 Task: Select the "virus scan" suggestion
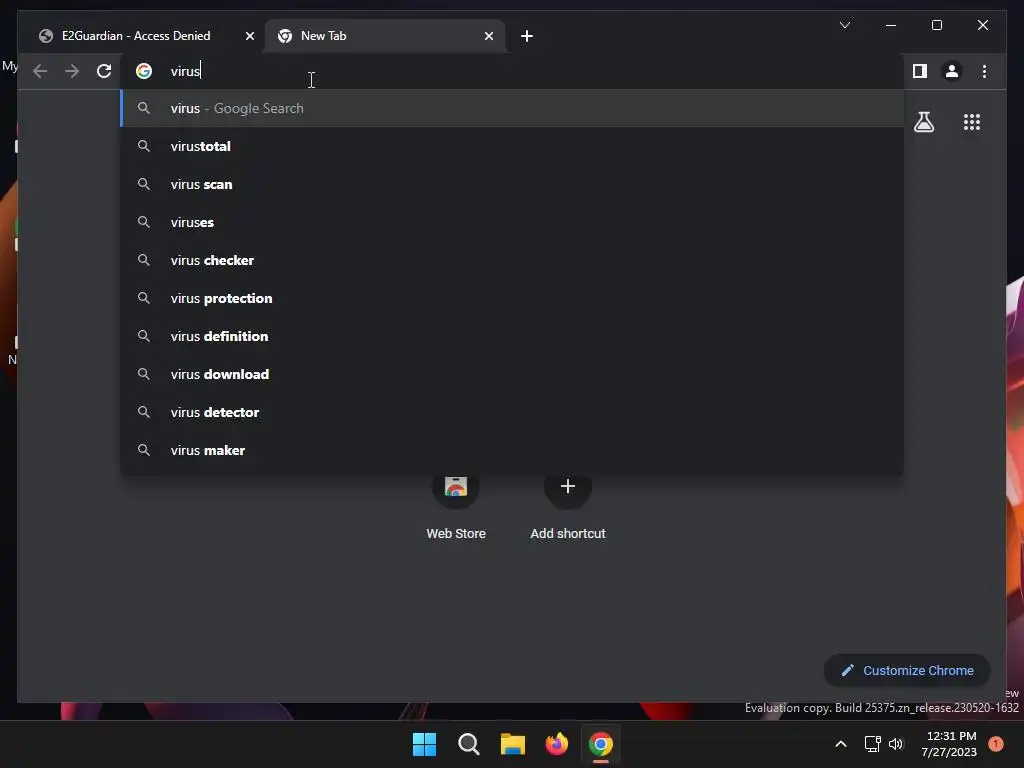pos(513,184)
